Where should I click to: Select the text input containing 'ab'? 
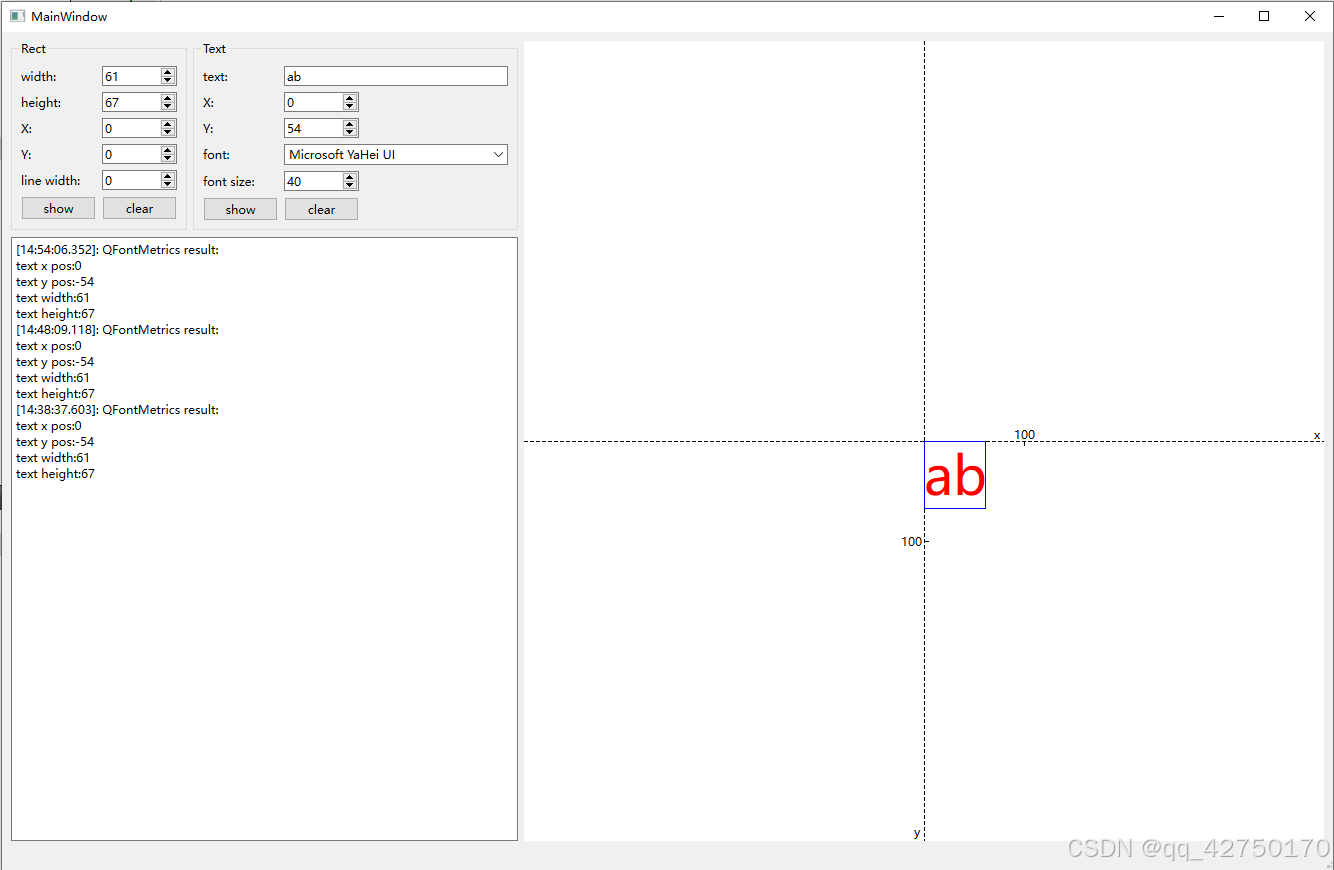coord(395,76)
